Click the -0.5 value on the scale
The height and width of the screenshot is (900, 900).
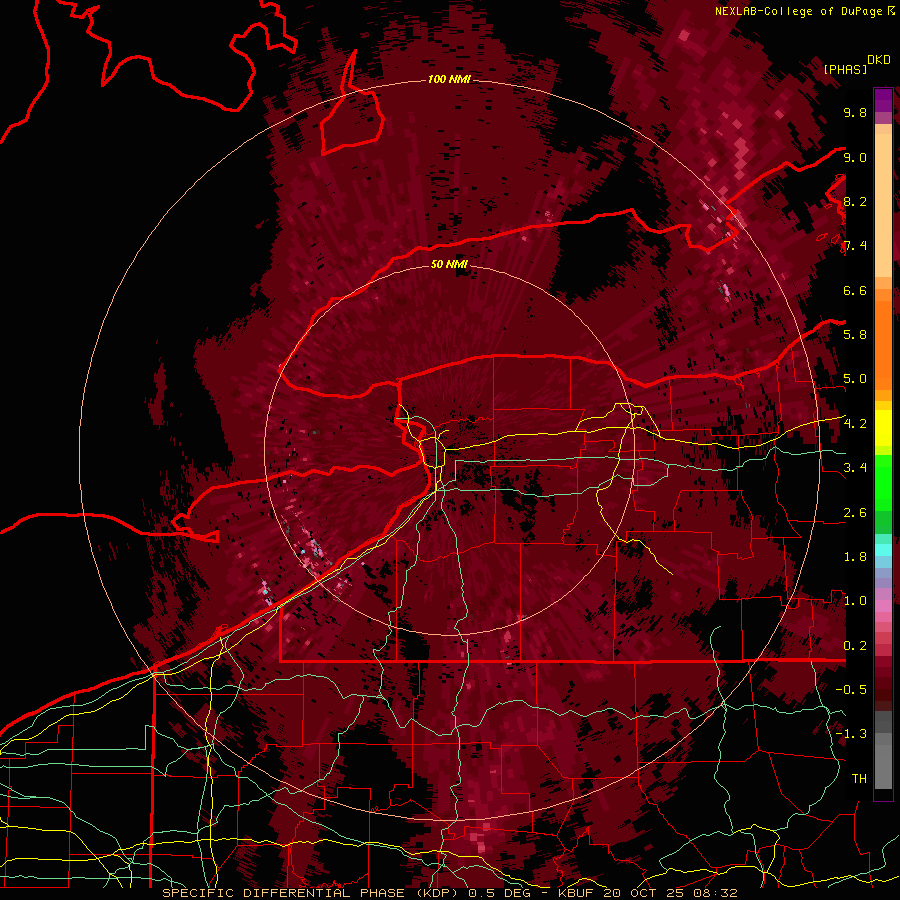point(851,690)
